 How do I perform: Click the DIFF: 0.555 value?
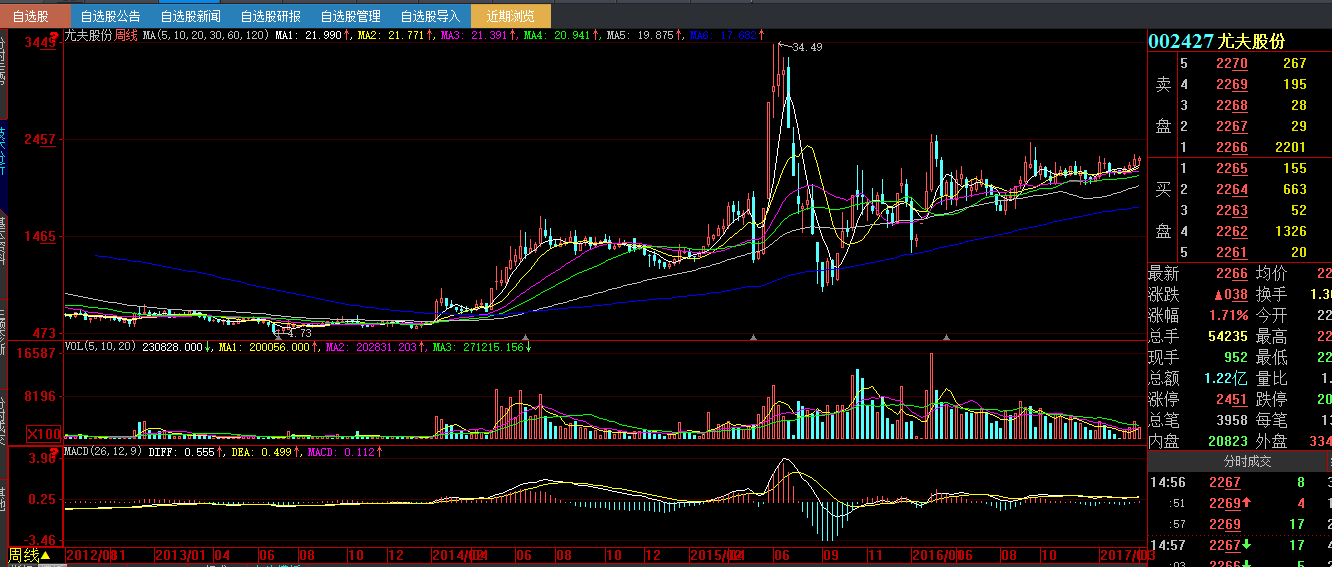[x=184, y=452]
